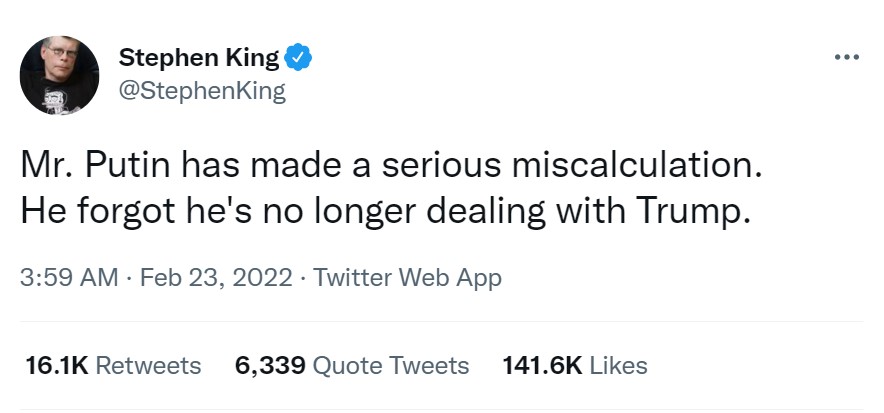
Task: Click the 6,339 quote count number
Action: [270, 366]
